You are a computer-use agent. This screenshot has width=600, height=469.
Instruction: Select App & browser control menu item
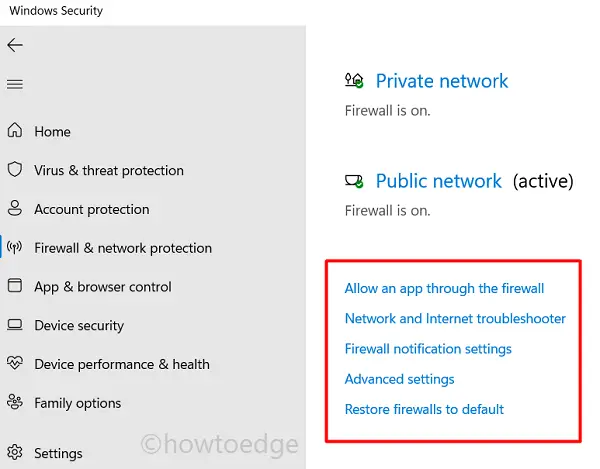[103, 287]
